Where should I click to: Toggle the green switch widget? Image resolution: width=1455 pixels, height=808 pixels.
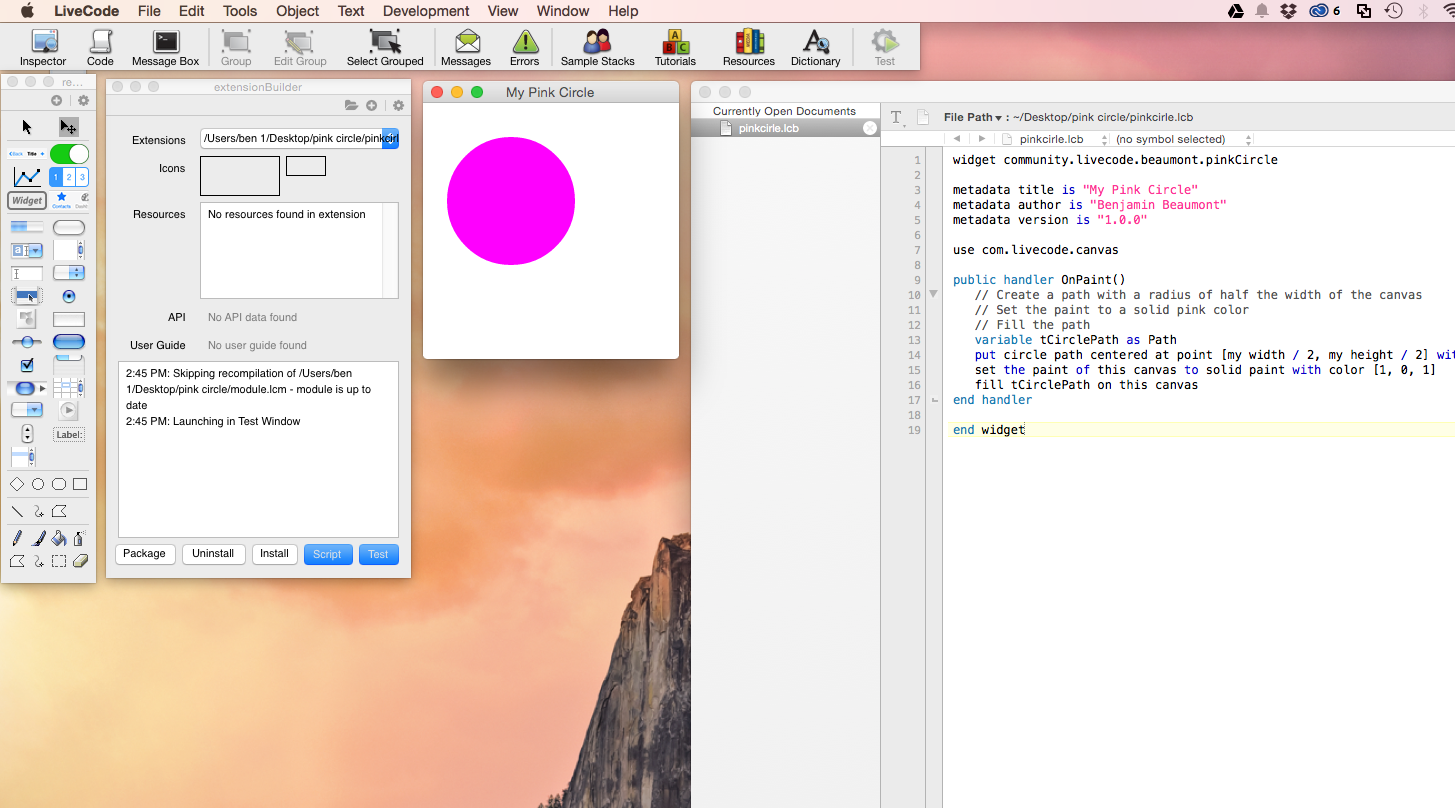[x=69, y=154]
